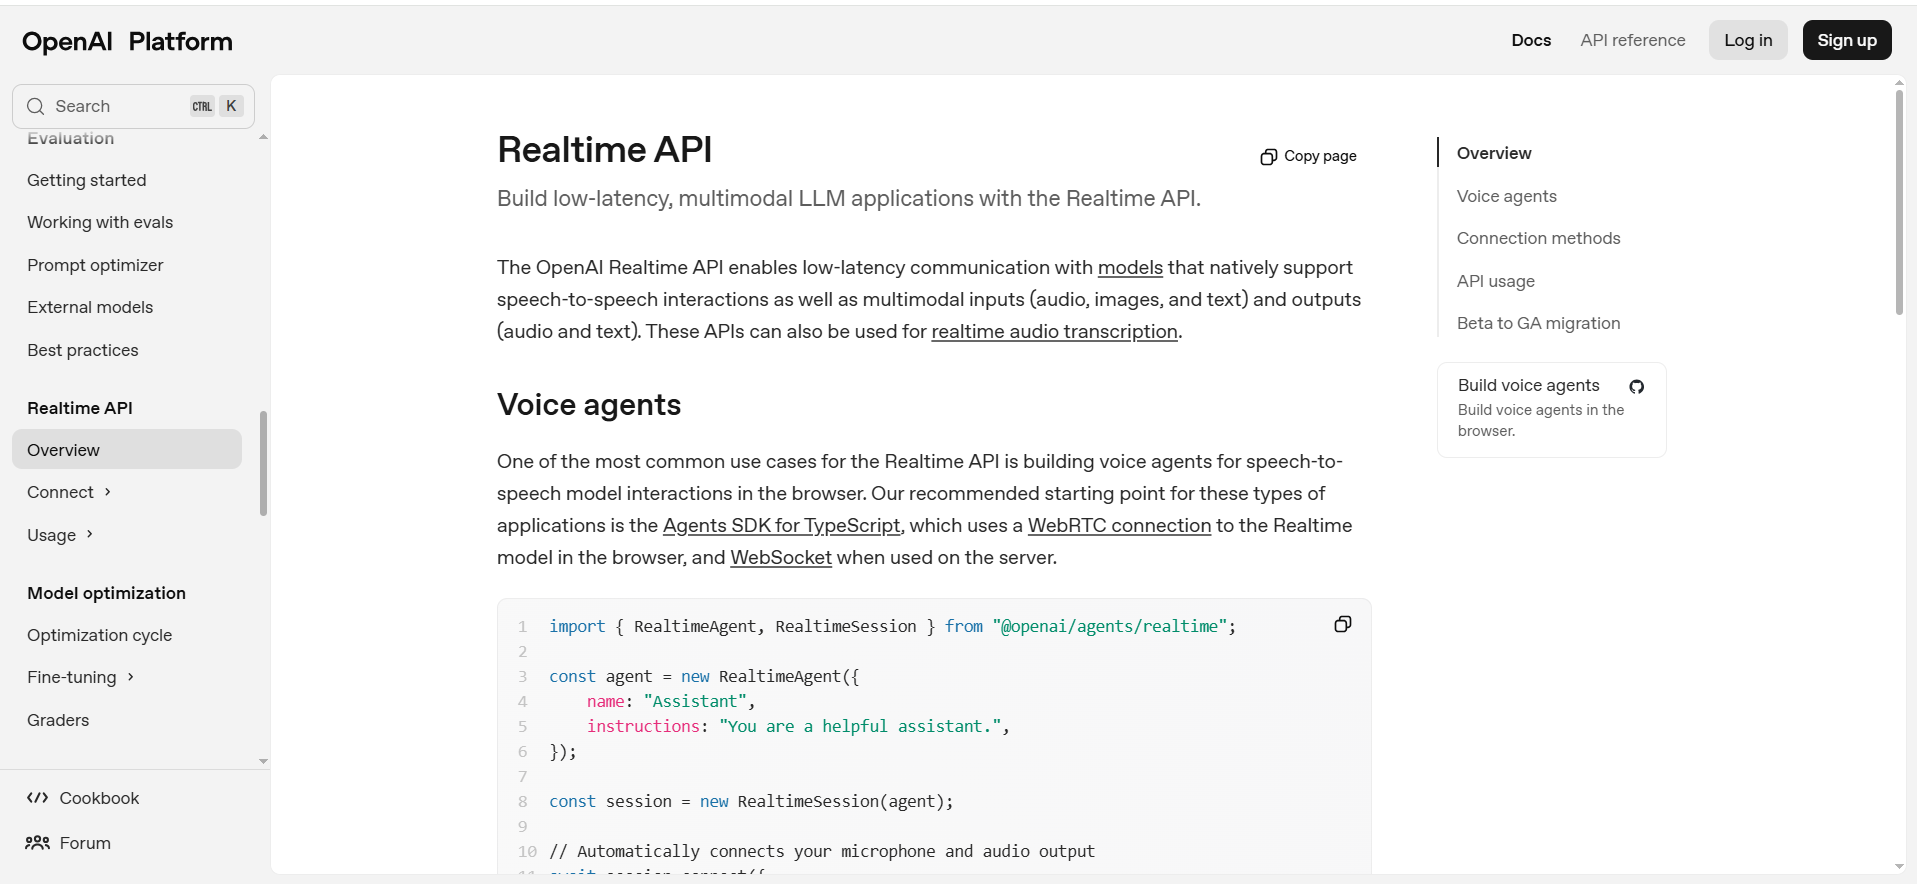1917x884 pixels.
Task: Click the Copy page icon
Action: 1268,157
